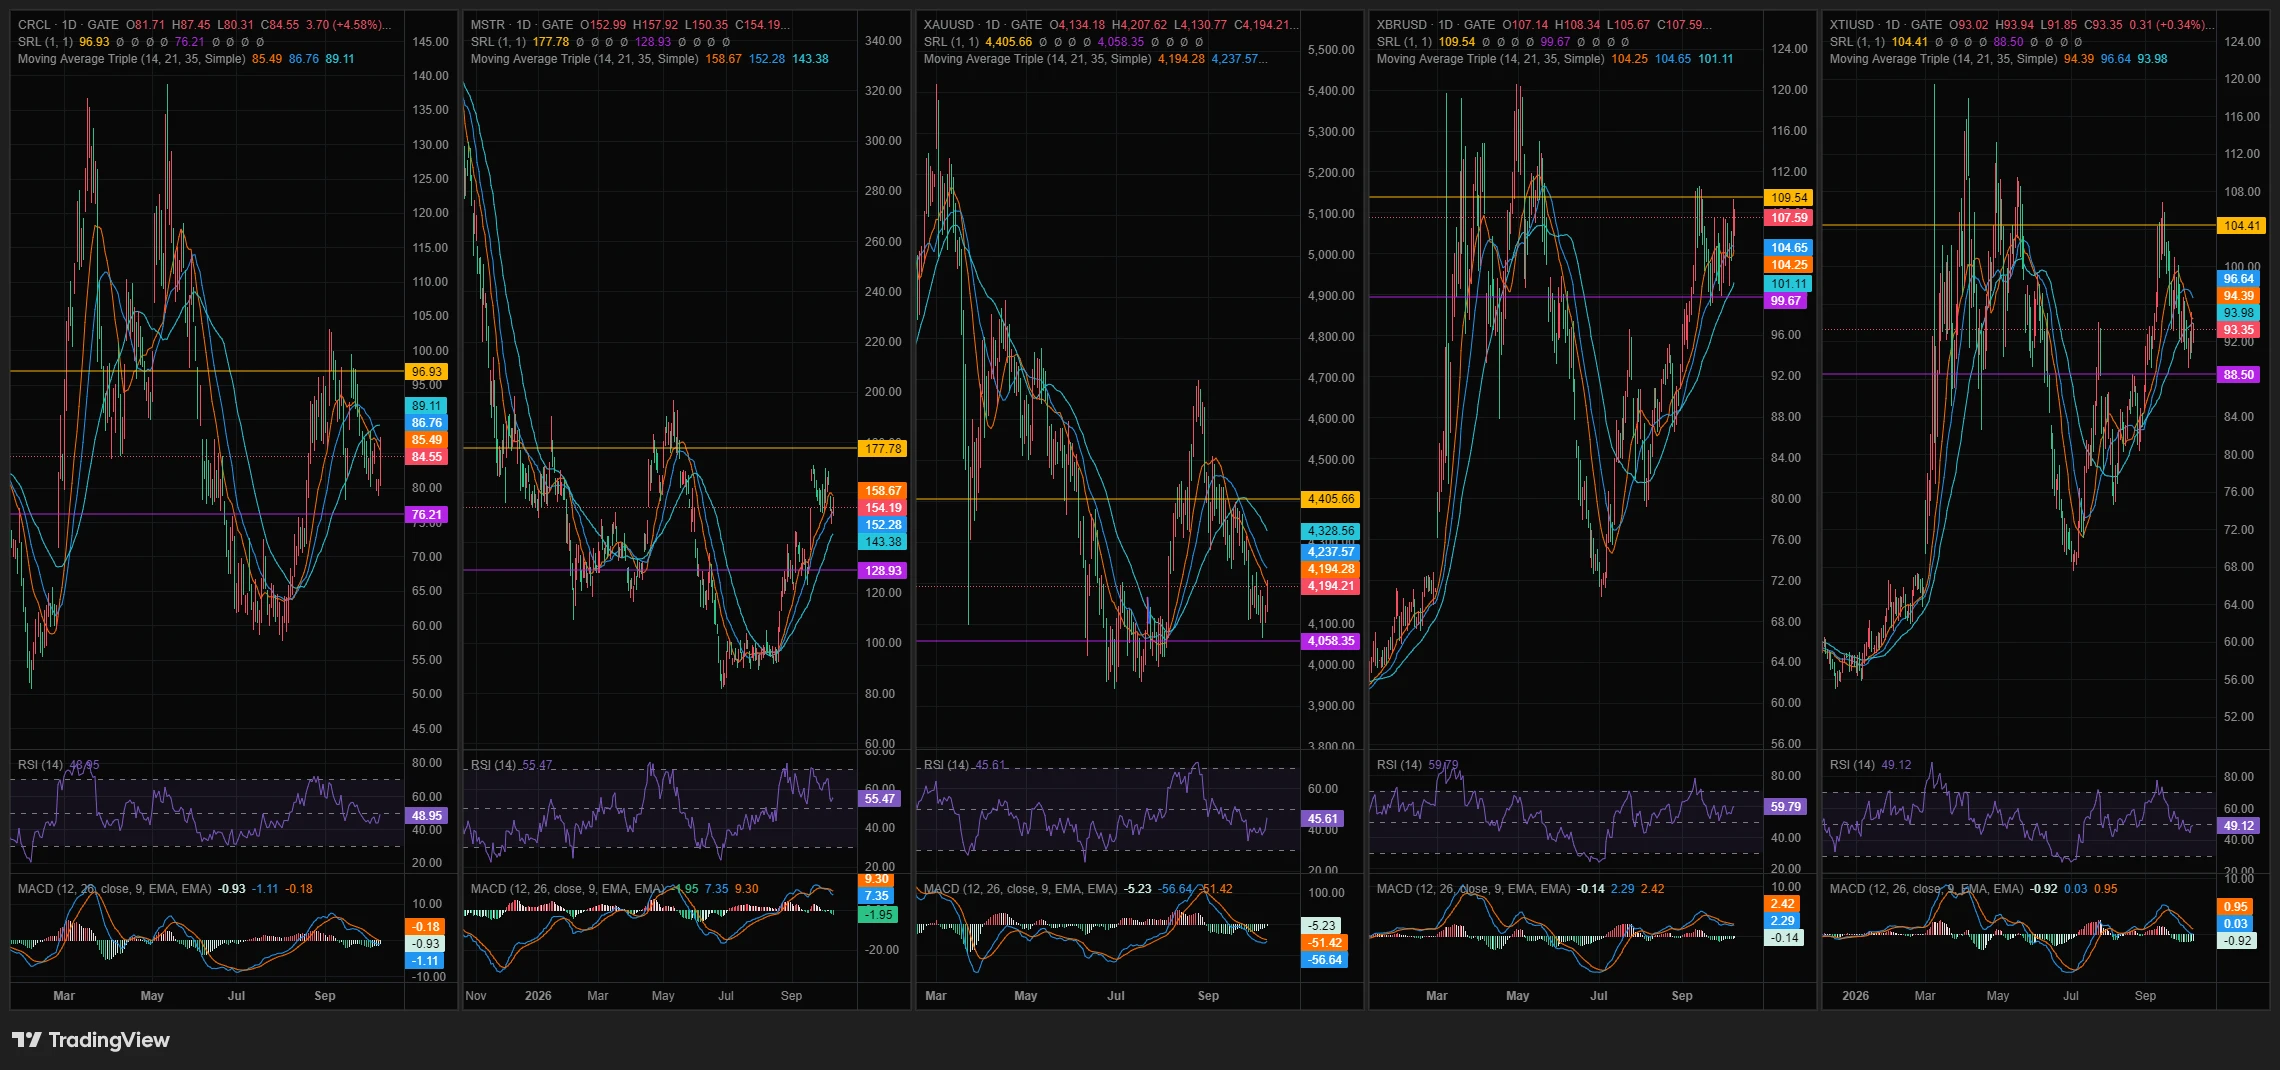2280x1070 pixels.
Task: Click the 55.47 RSI axis label
Action: (x=879, y=799)
